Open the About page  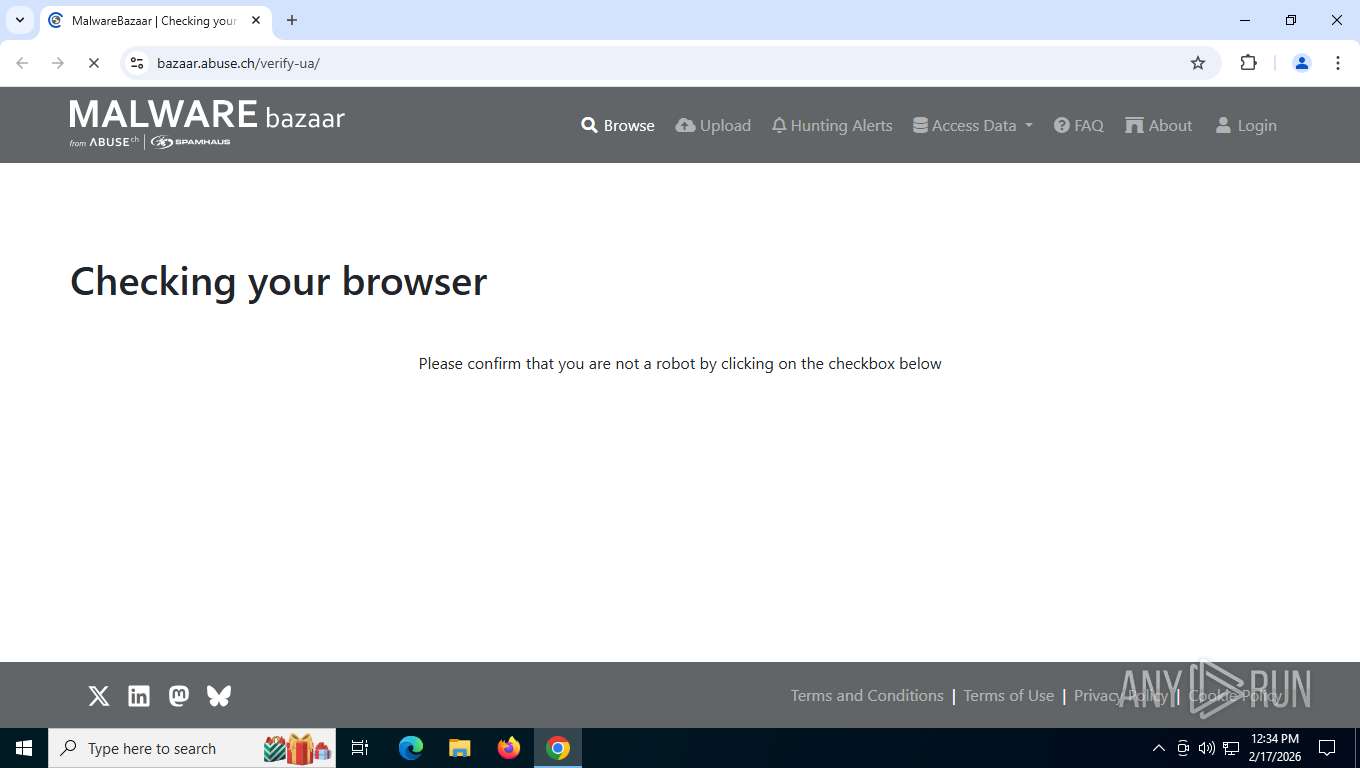click(1159, 125)
